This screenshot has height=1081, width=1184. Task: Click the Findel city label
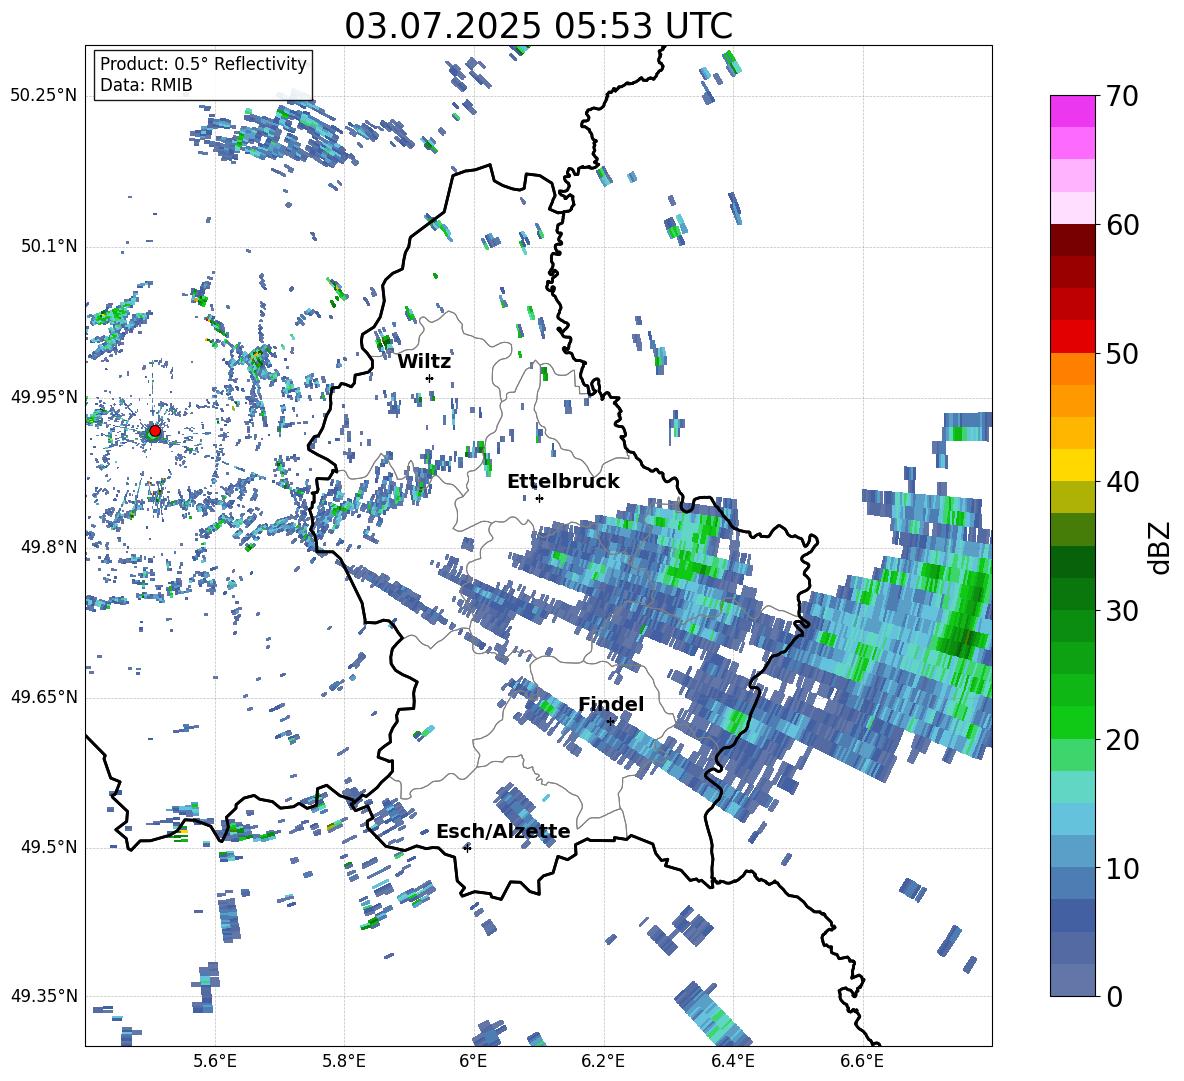point(611,704)
